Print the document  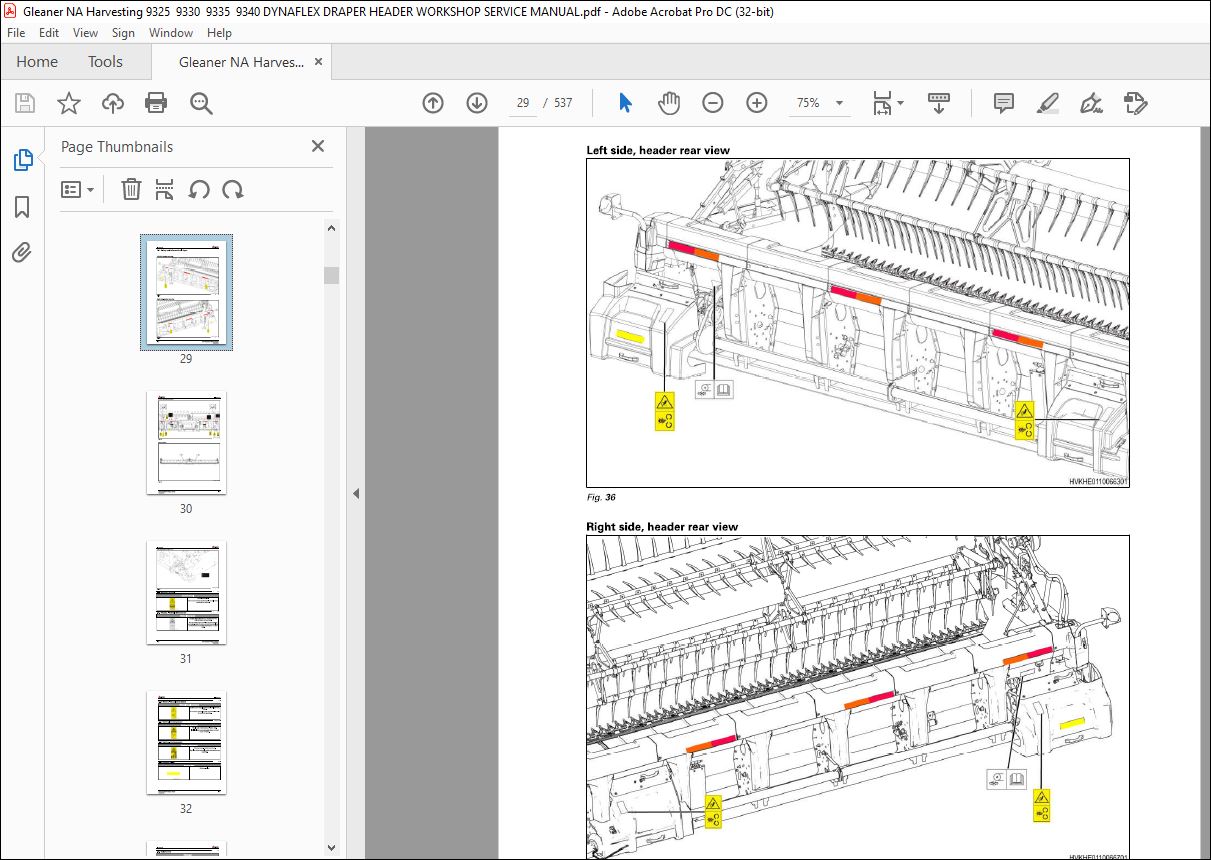156,103
